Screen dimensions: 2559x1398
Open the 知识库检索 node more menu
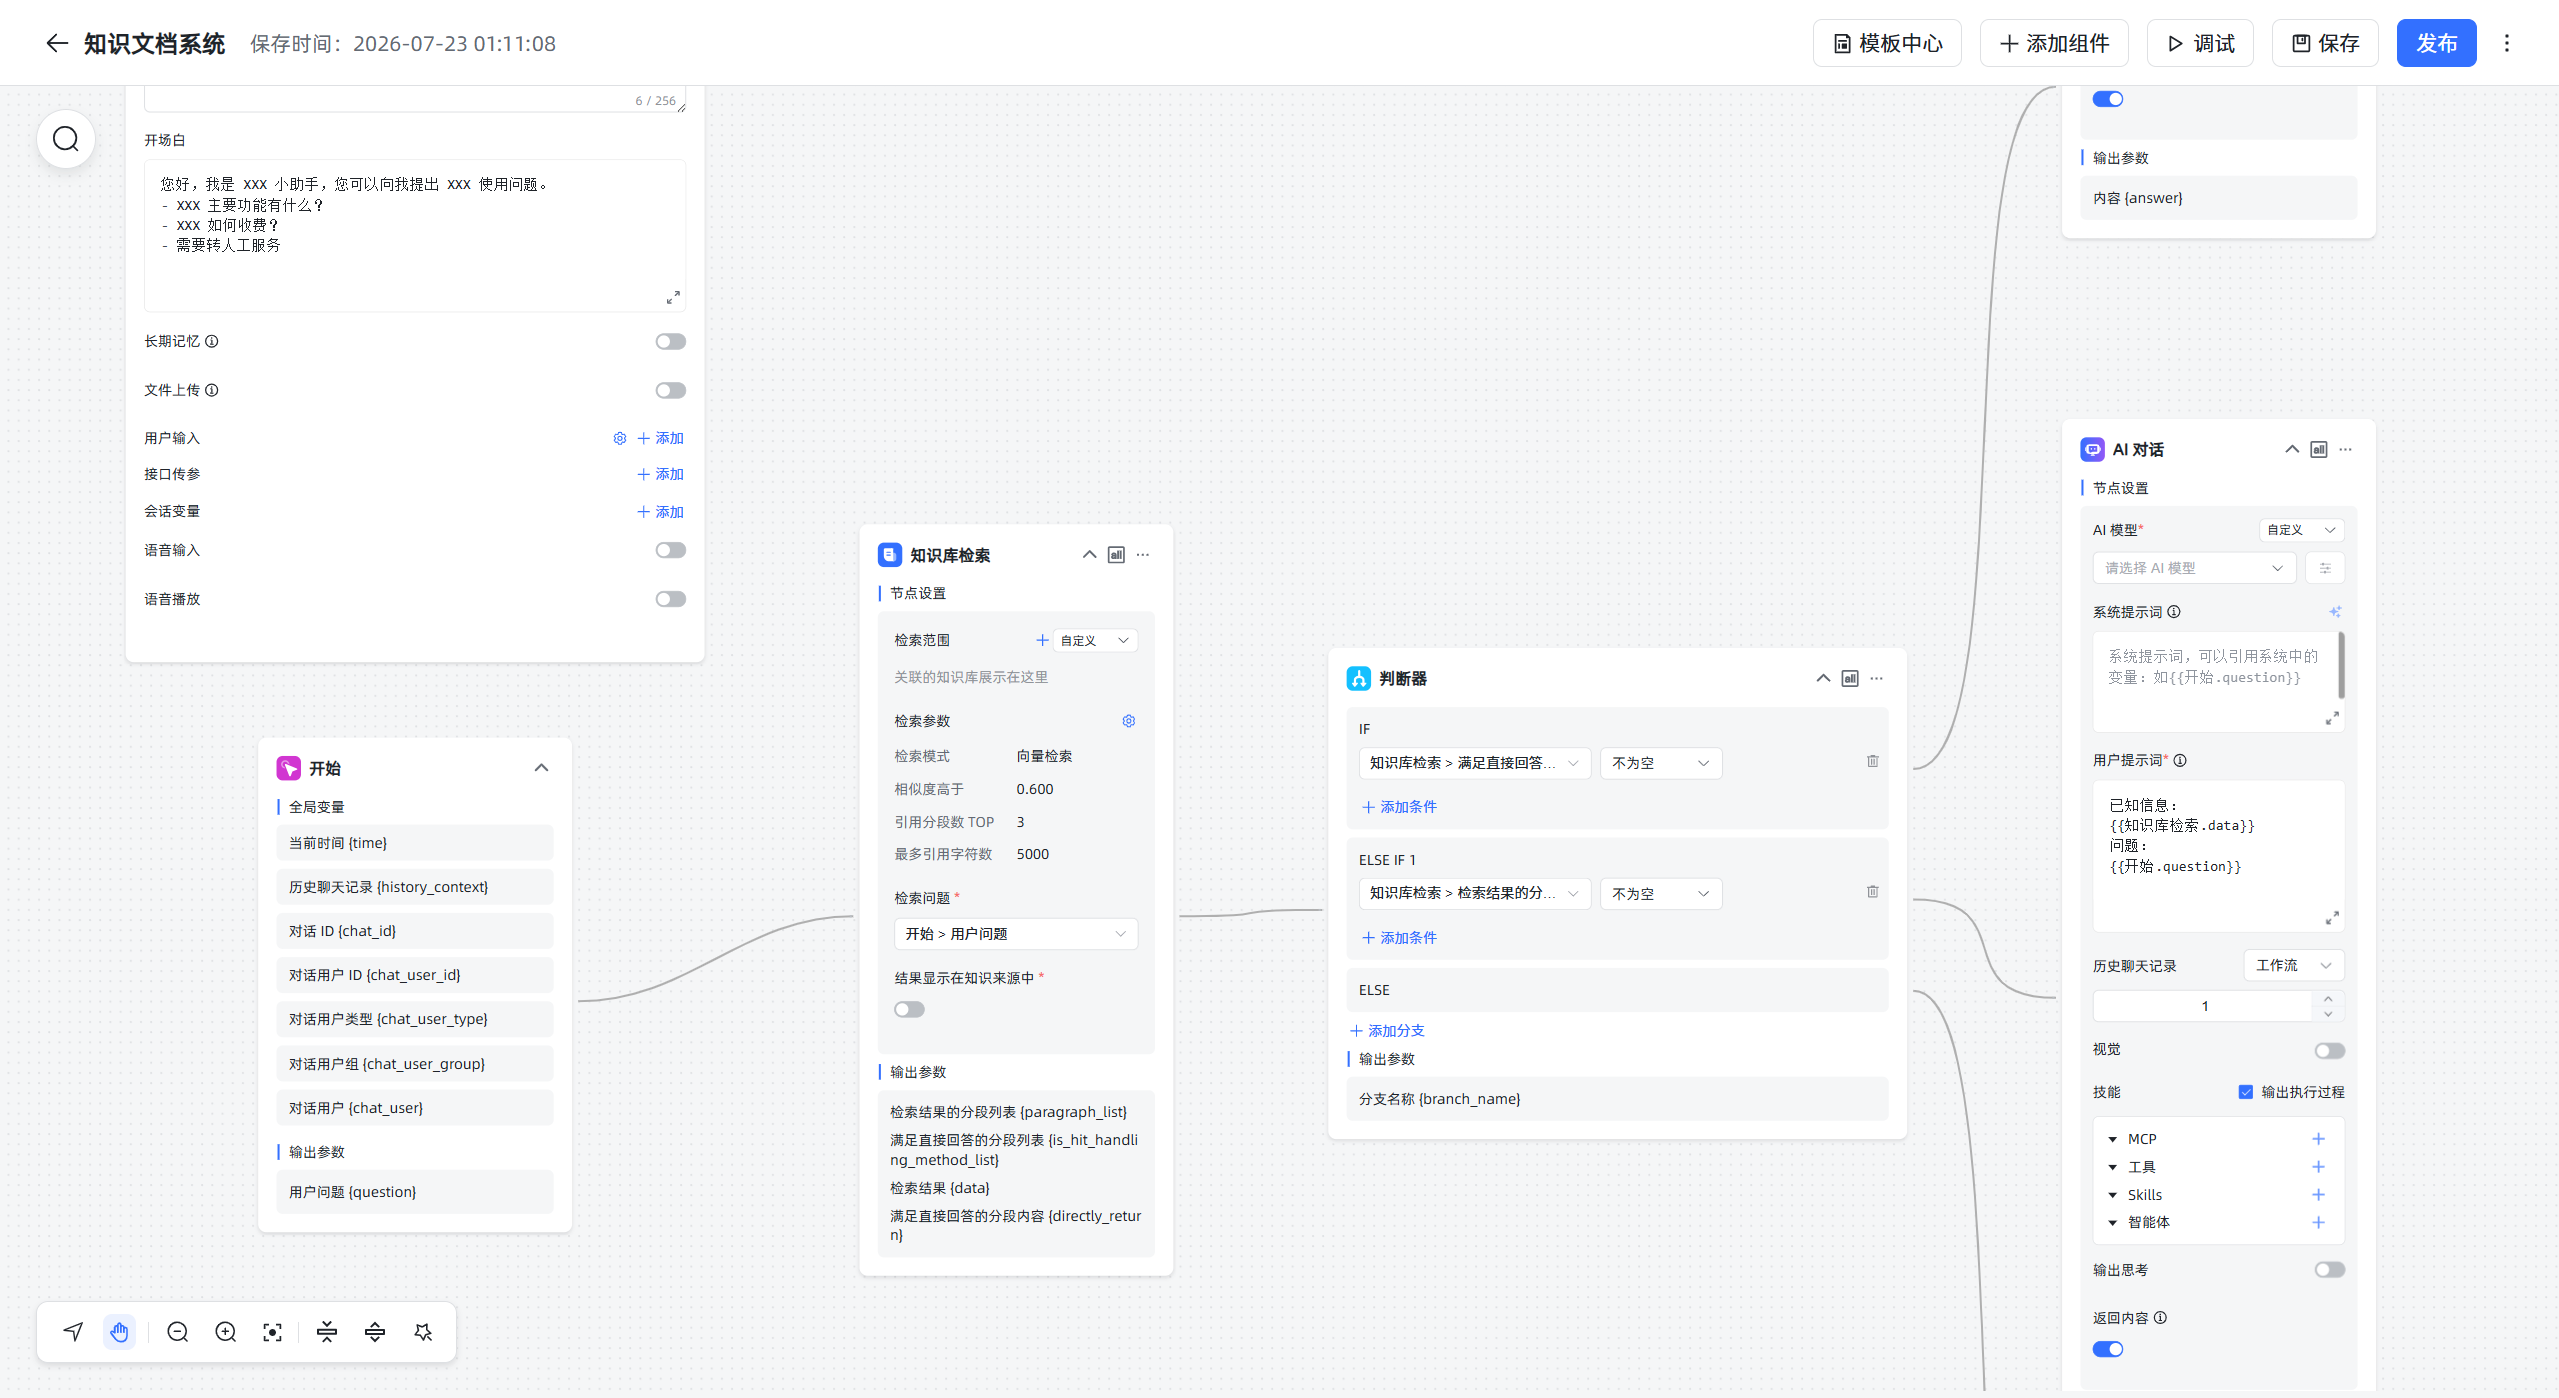(x=1143, y=555)
